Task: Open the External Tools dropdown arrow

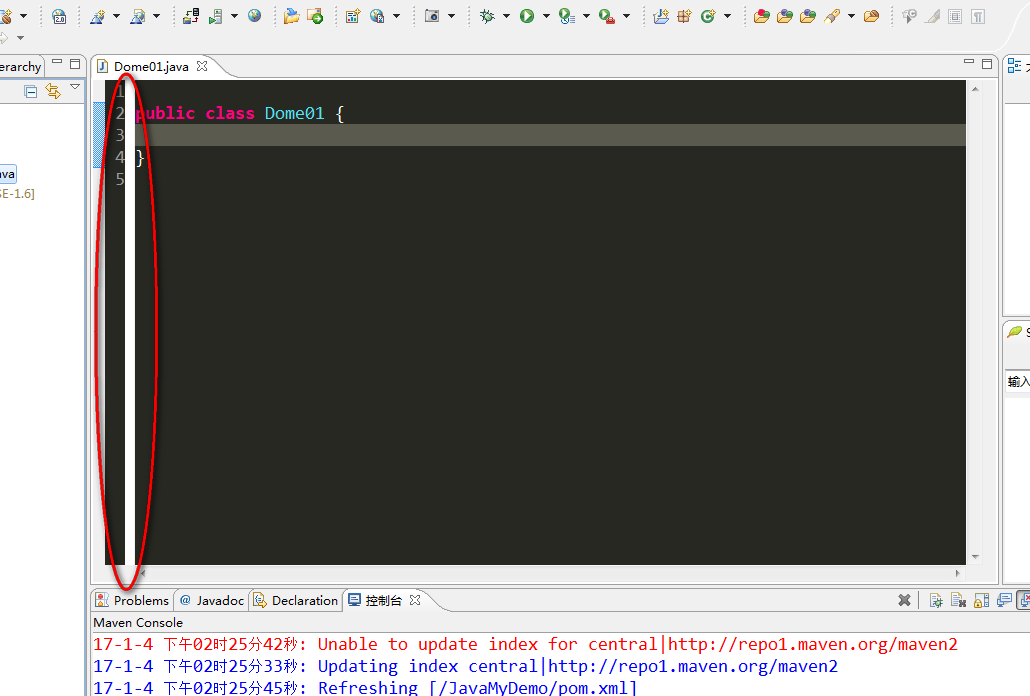Action: coord(626,16)
